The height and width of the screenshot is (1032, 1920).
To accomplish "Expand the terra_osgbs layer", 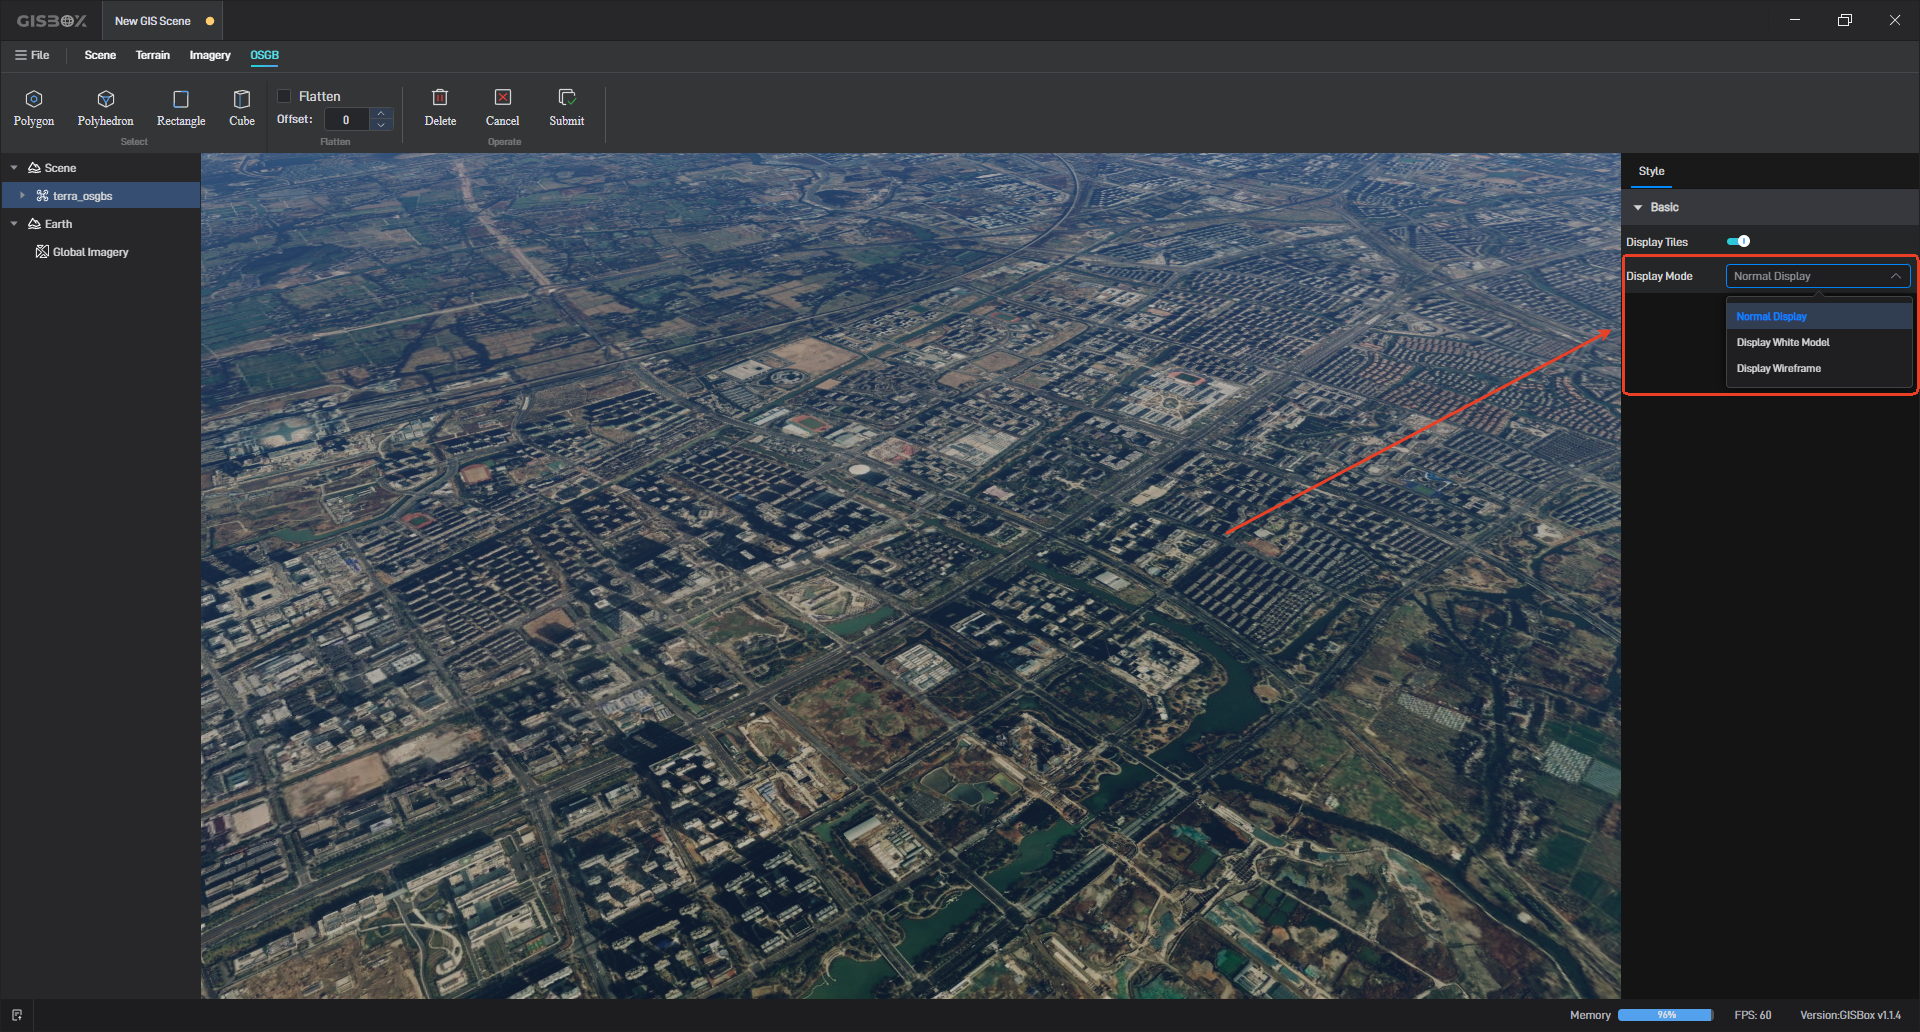I will pyautogui.click(x=22, y=196).
